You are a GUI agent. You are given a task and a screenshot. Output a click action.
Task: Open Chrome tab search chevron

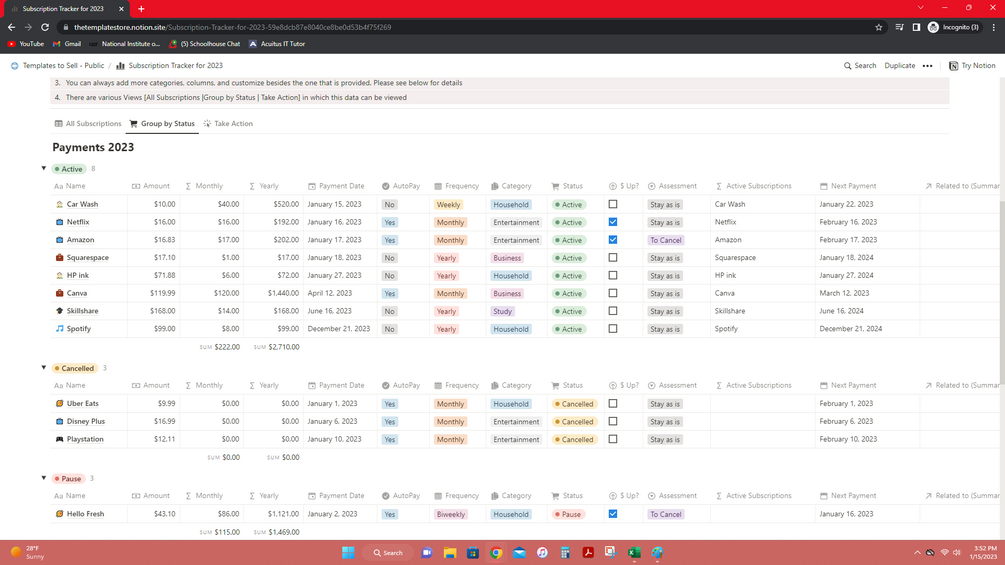[x=920, y=8]
